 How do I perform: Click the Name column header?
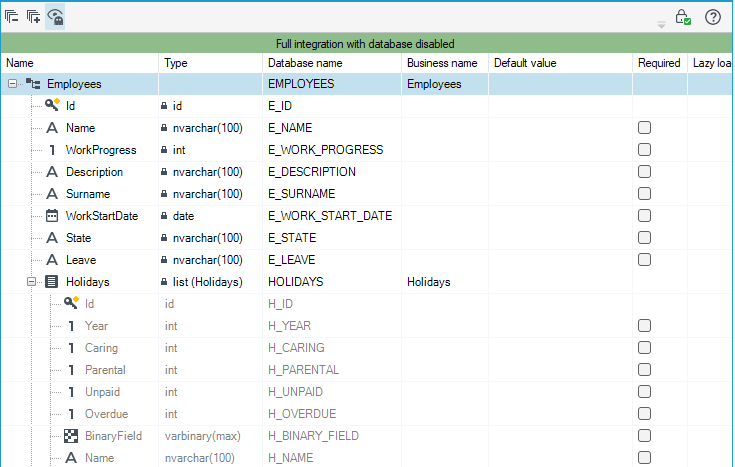[x=80, y=63]
